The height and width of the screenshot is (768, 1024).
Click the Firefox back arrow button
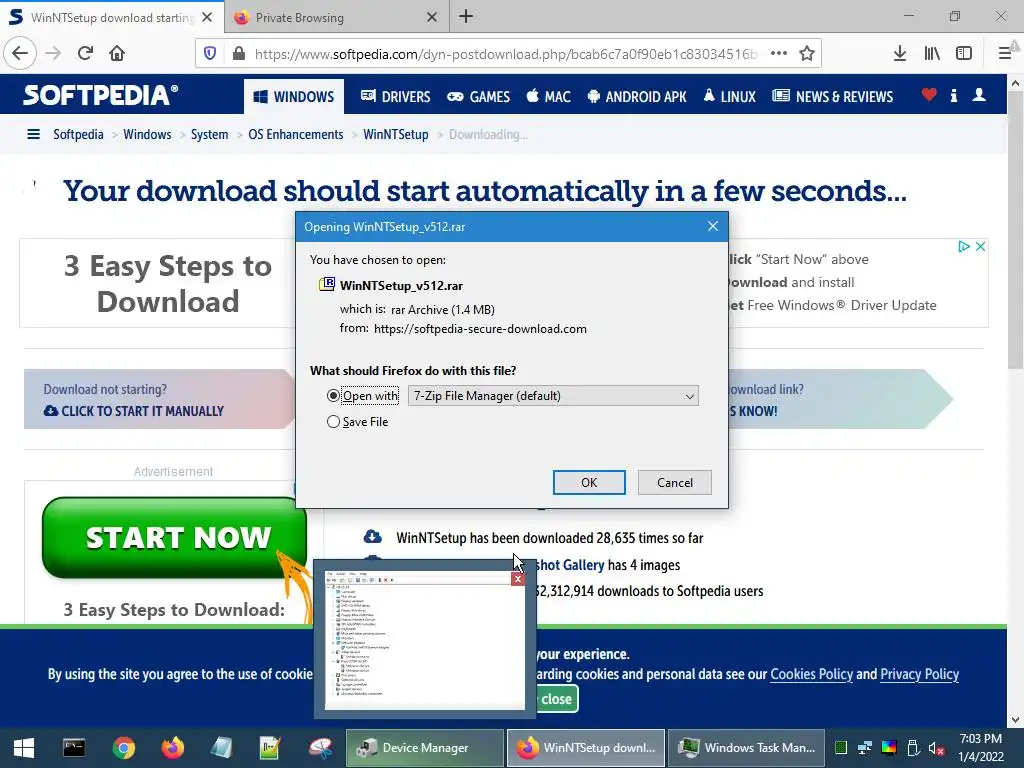[20, 53]
